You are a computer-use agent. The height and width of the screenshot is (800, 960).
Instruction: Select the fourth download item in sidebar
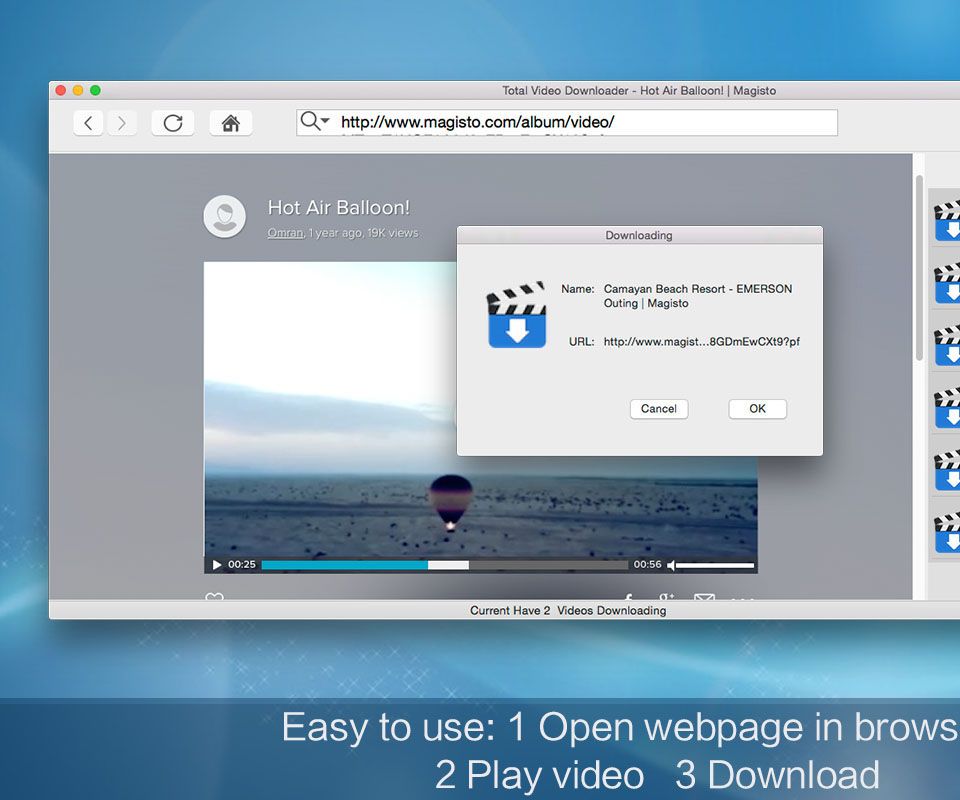(947, 406)
